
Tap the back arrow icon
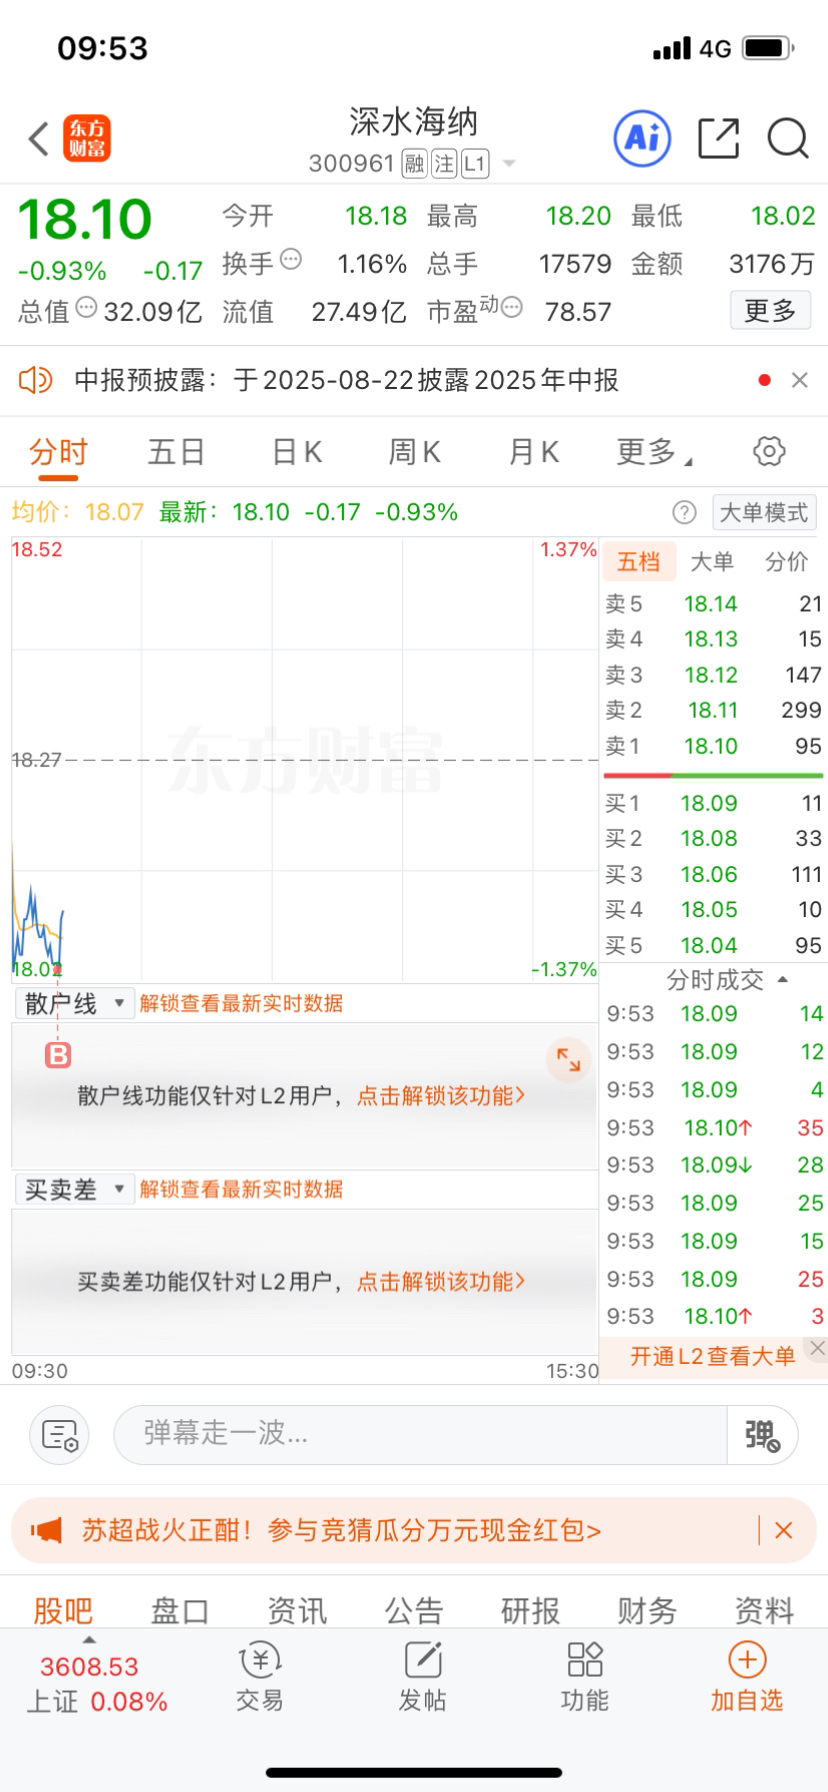[x=39, y=139]
